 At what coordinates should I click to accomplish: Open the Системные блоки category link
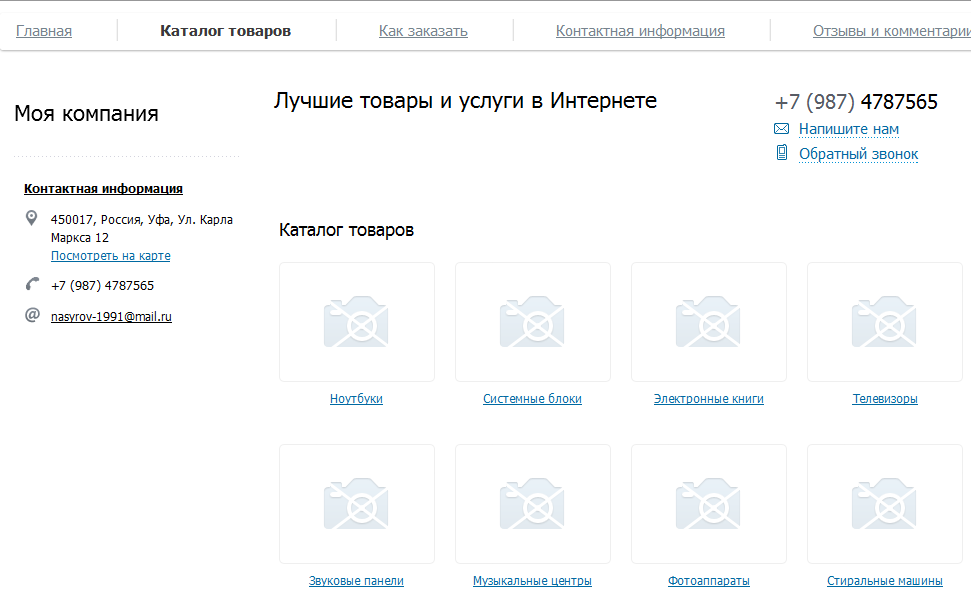tap(532, 398)
